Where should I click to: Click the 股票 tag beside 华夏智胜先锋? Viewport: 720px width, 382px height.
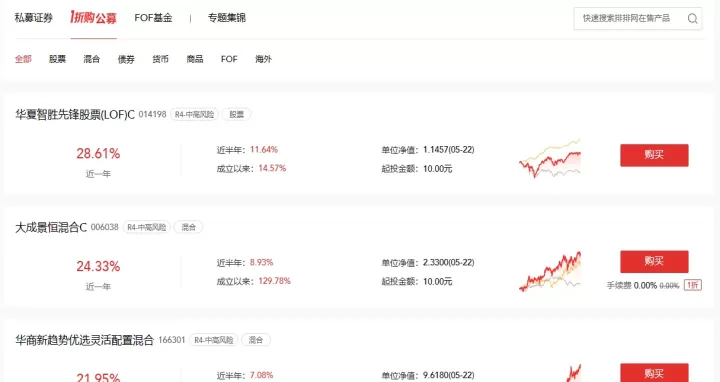[236, 114]
